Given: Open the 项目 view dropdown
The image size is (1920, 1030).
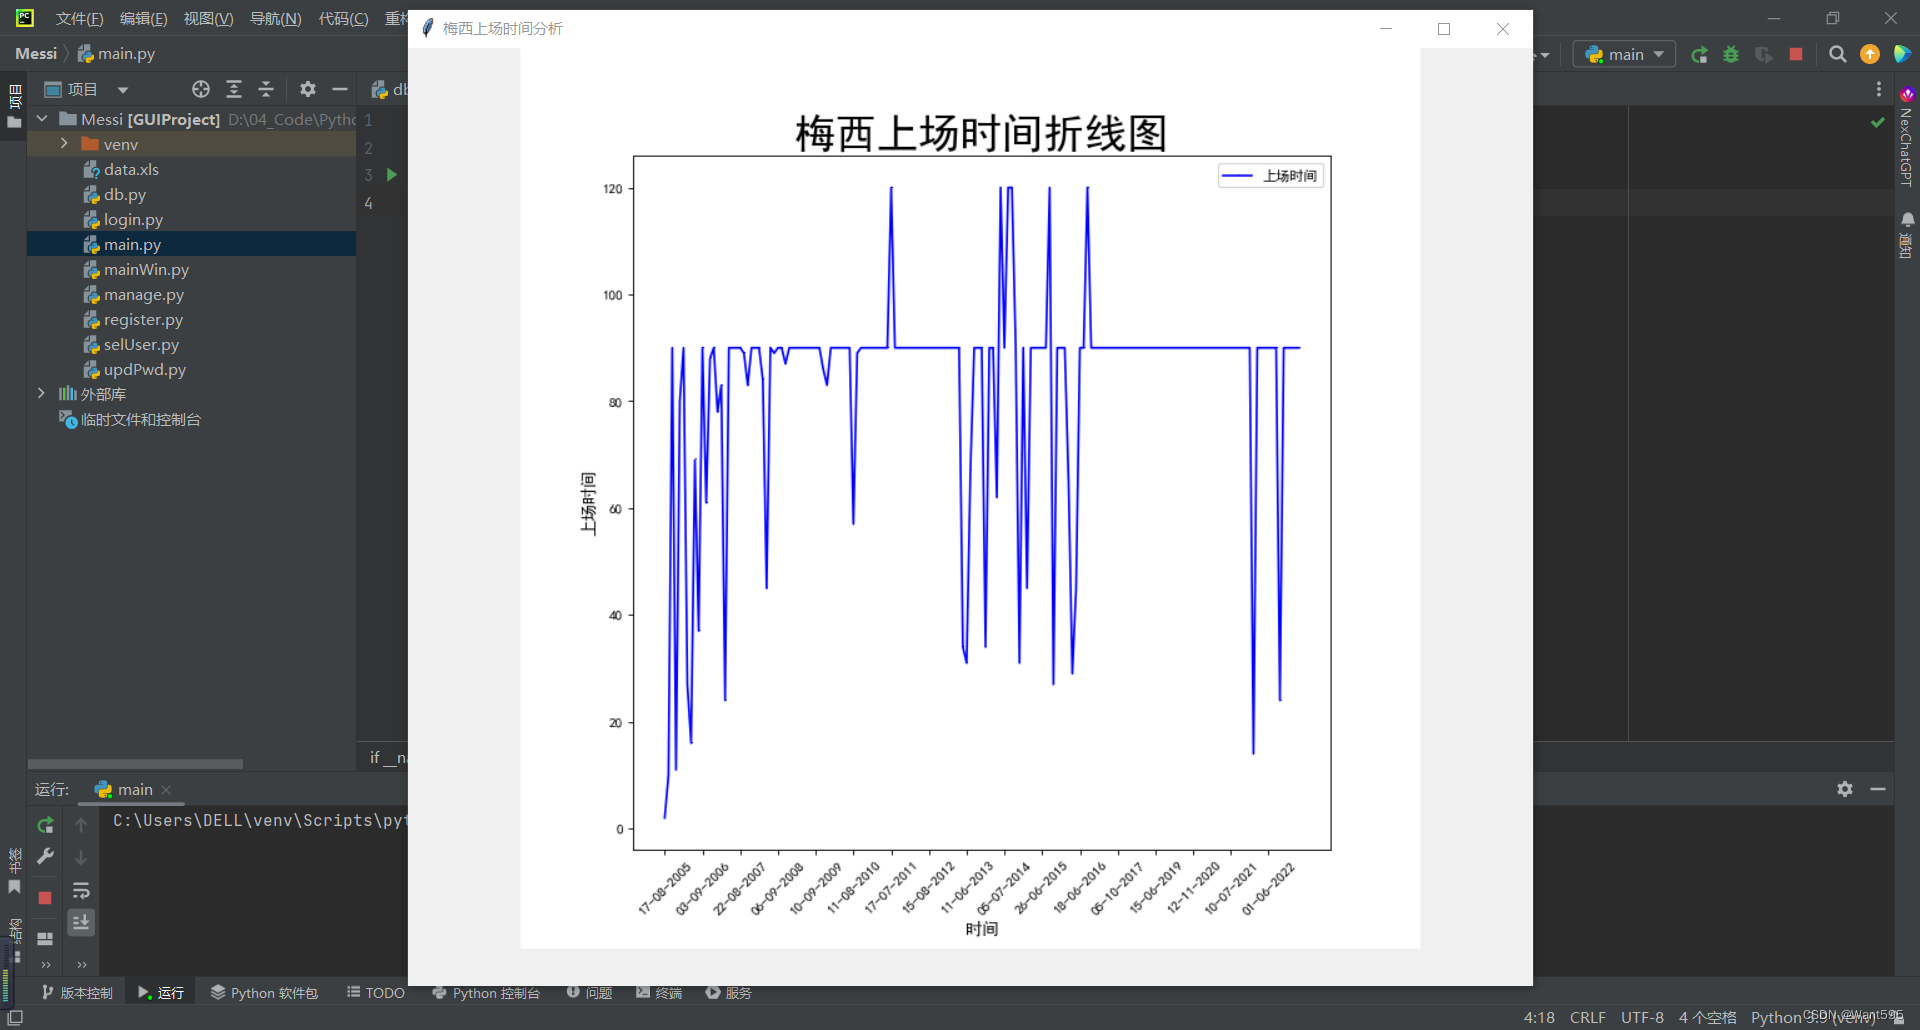Looking at the screenshot, I should tap(123, 90).
